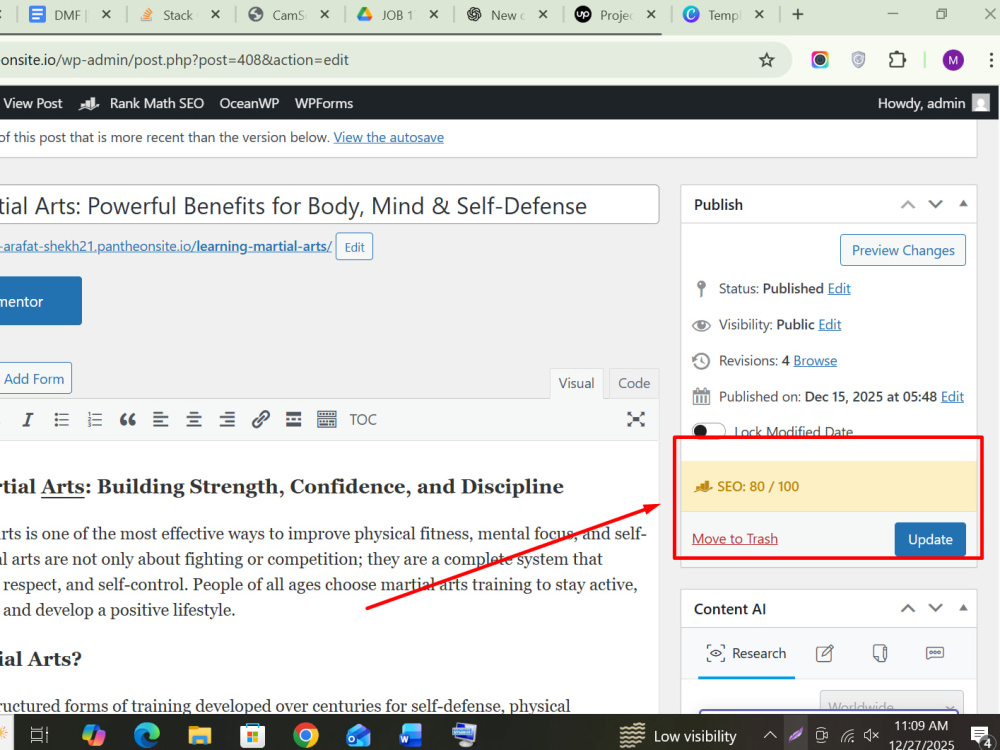Insert a bulleted list
Screen dimensions: 1000x750
[62, 420]
